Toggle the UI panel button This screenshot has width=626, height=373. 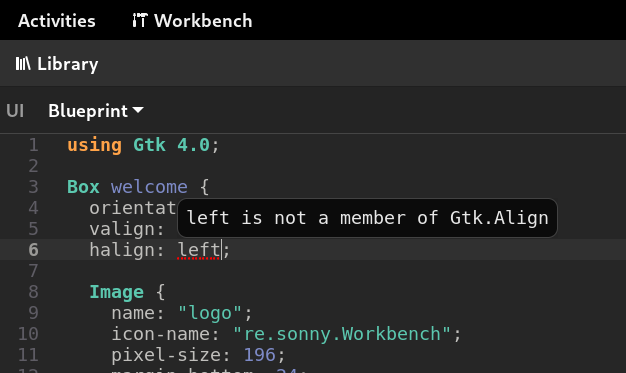click(15, 111)
